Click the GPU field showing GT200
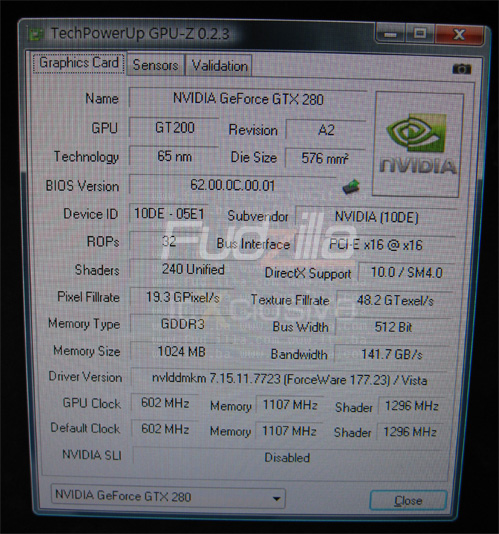The width and height of the screenshot is (499, 534). pos(174,128)
